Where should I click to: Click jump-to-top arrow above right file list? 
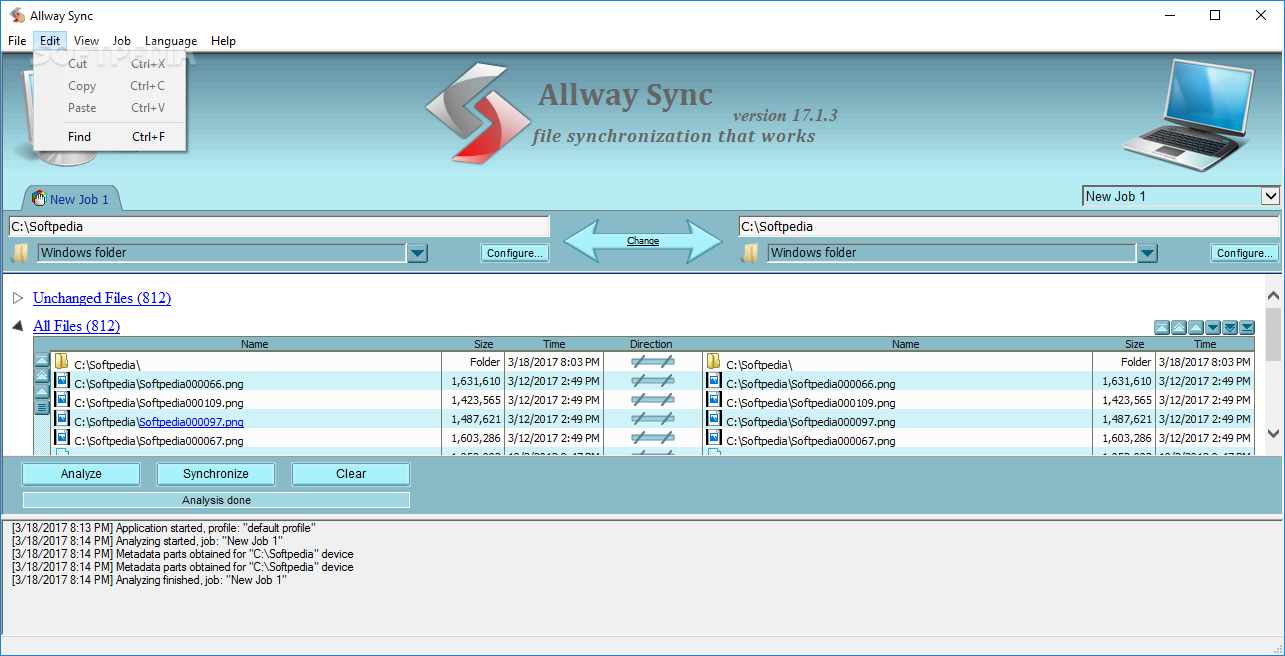point(1162,327)
